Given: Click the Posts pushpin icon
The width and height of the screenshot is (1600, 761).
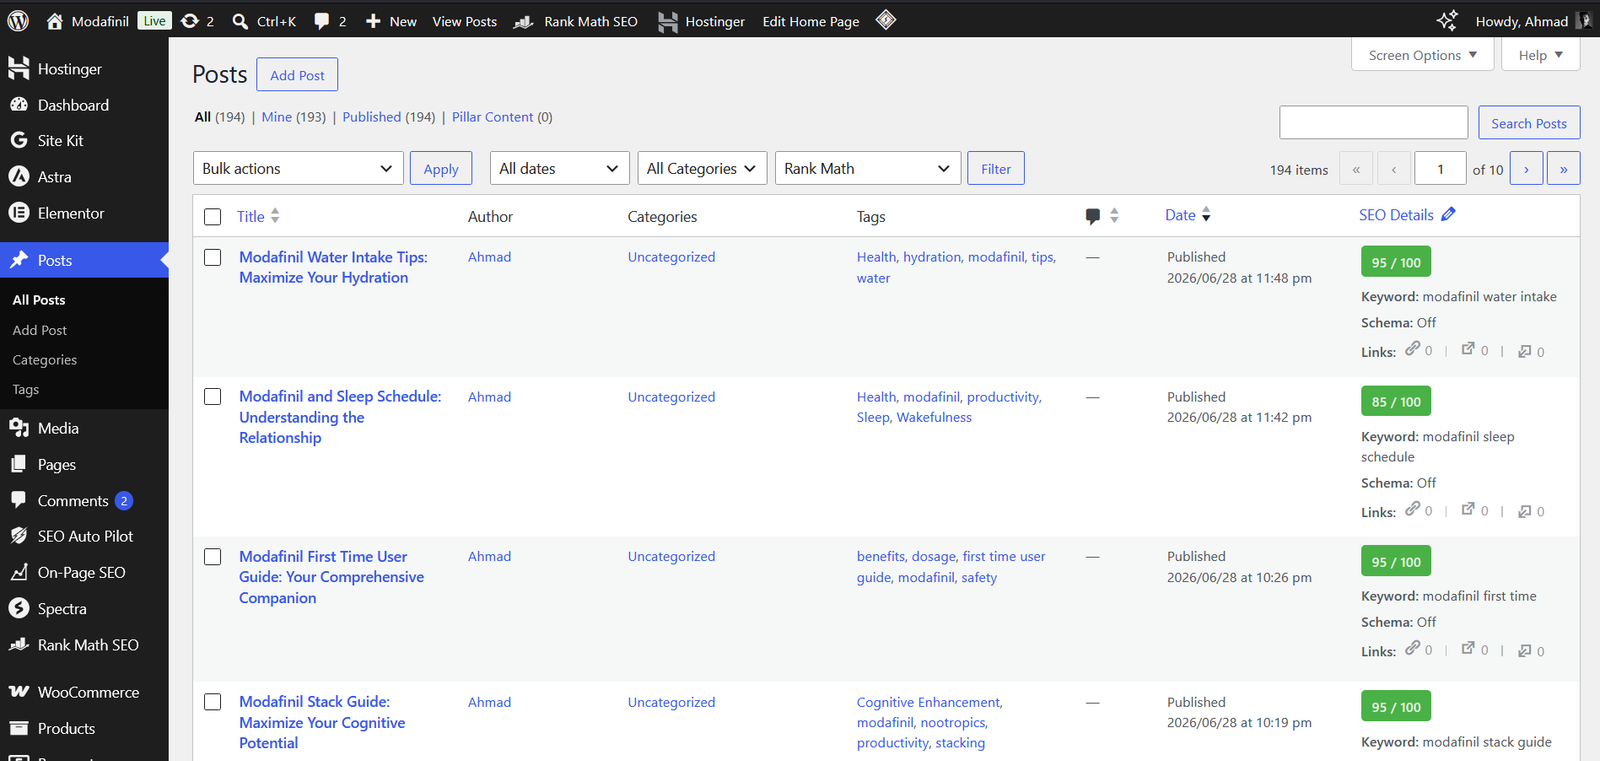Looking at the screenshot, I should pos(18,260).
